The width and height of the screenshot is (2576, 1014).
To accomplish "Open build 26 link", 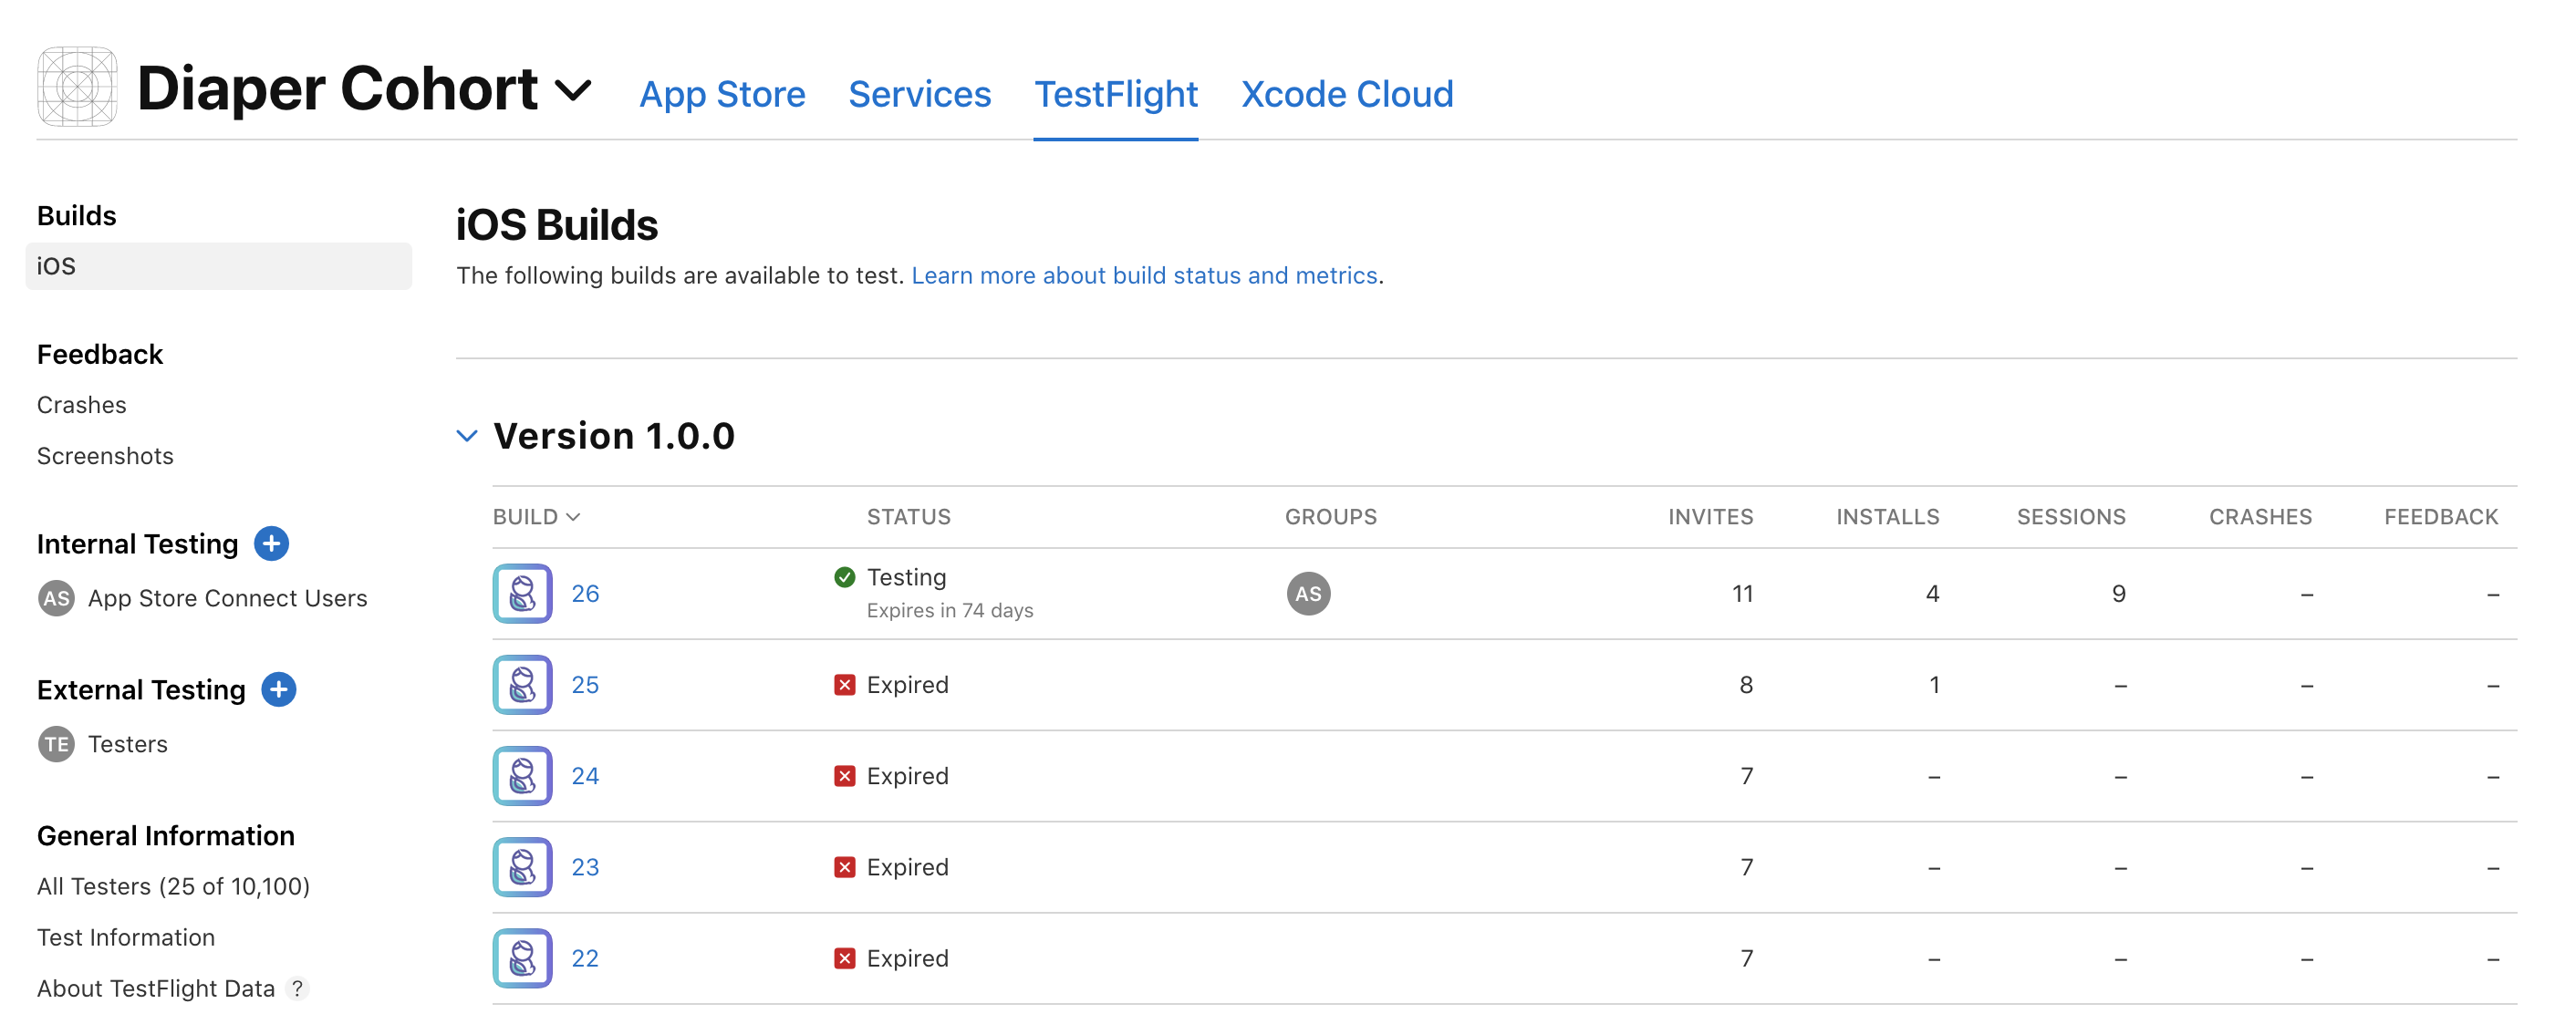I will (585, 594).
